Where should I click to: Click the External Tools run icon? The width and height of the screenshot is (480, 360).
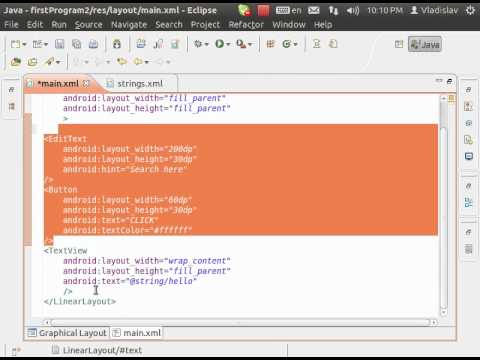point(241,44)
